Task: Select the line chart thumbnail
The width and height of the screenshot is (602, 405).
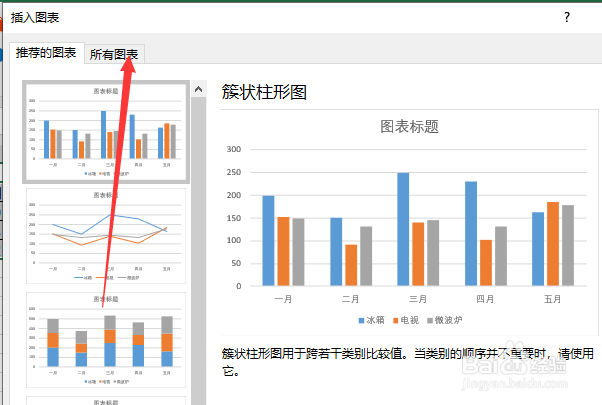Action: click(106, 236)
